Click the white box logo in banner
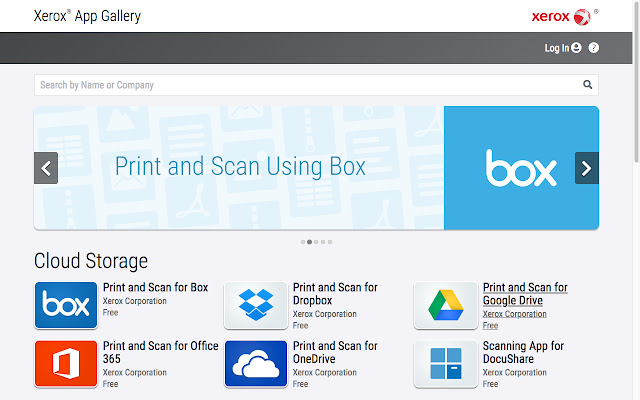 [521, 168]
